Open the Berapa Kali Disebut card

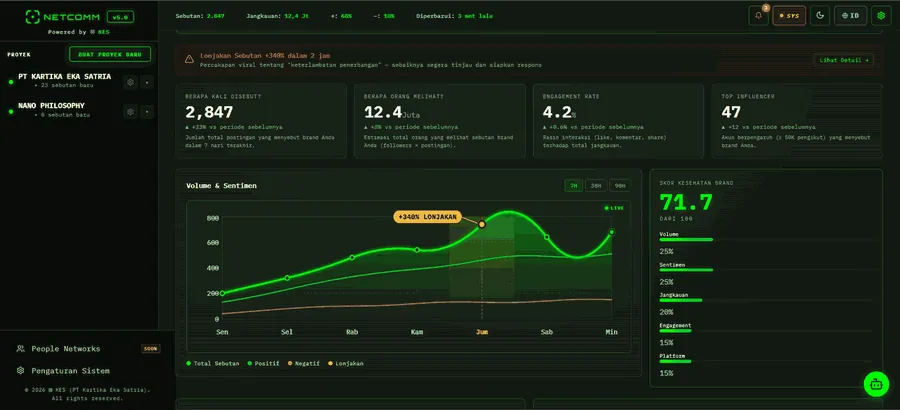pyautogui.click(x=261, y=121)
